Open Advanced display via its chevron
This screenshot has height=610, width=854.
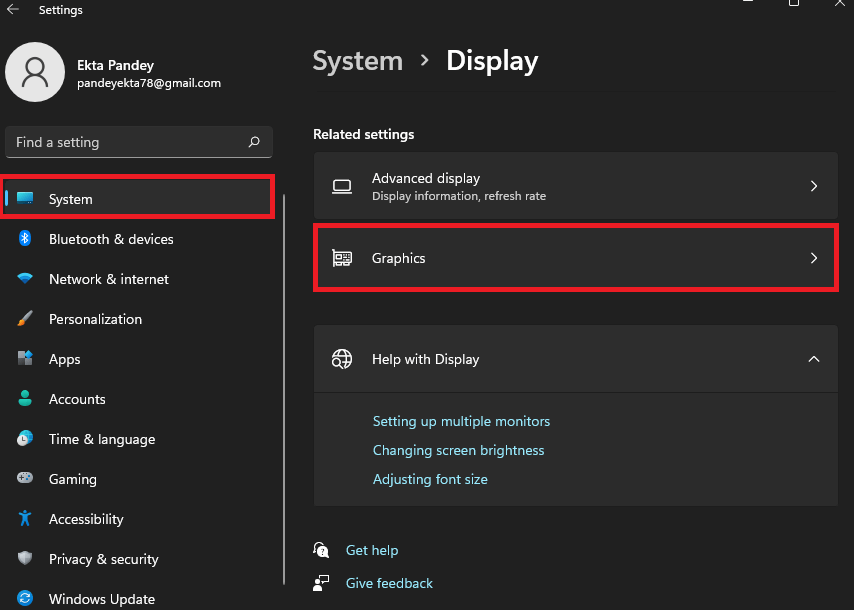(x=813, y=186)
